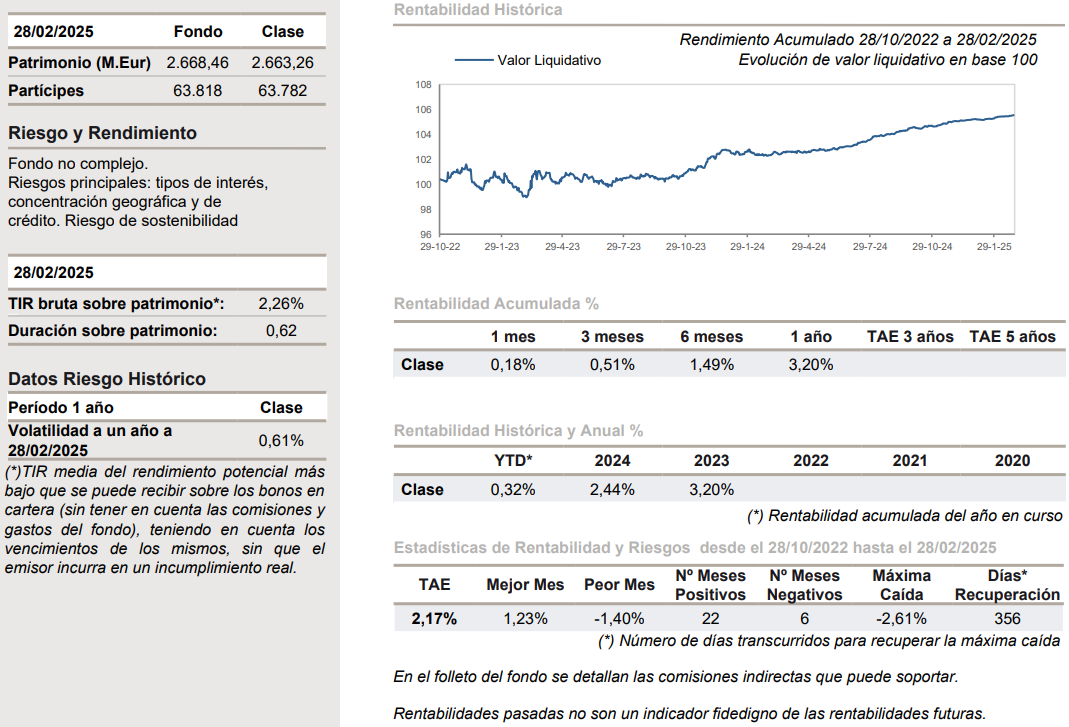Click the 2022 column header
Image resolution: width=1069 pixels, height=727 pixels.
[811, 461]
